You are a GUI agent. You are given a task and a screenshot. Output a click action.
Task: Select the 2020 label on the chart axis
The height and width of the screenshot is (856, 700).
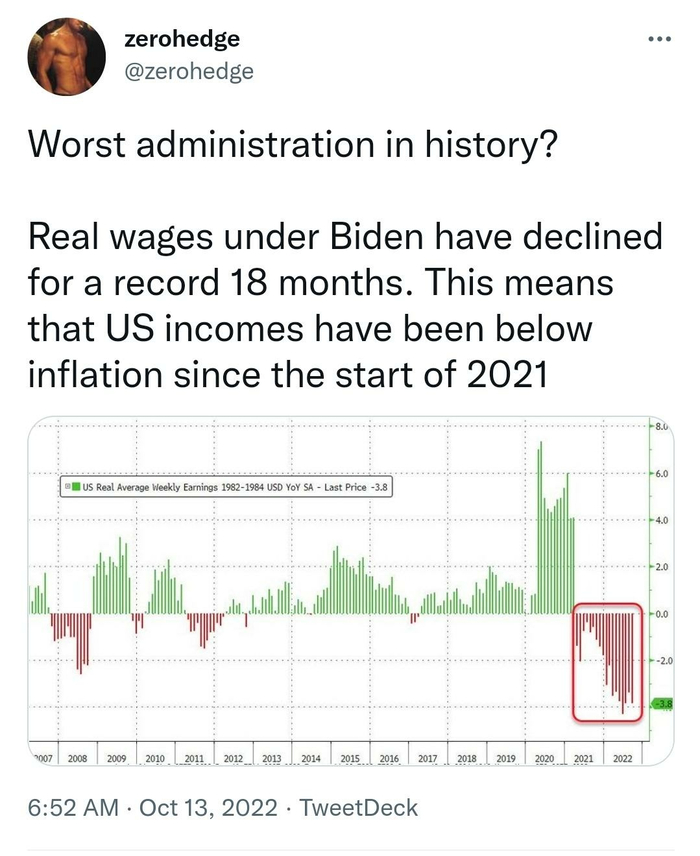click(545, 759)
